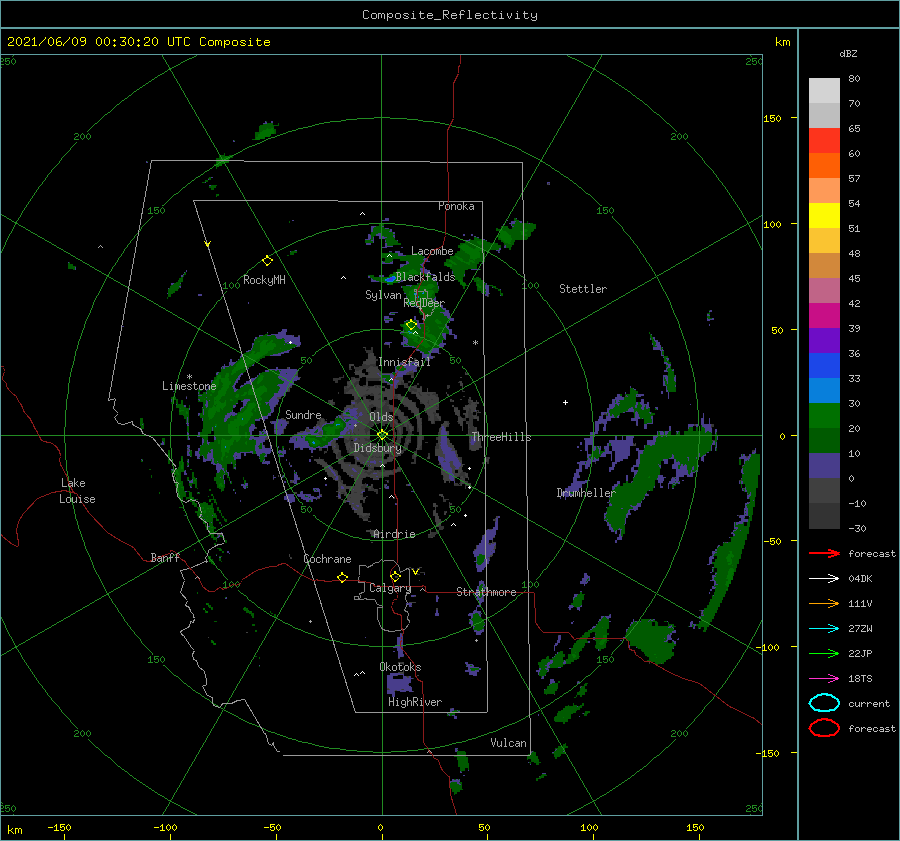Screen dimensions: 900x841
Task: Click the Cochrane city label
Action: [x=327, y=559]
